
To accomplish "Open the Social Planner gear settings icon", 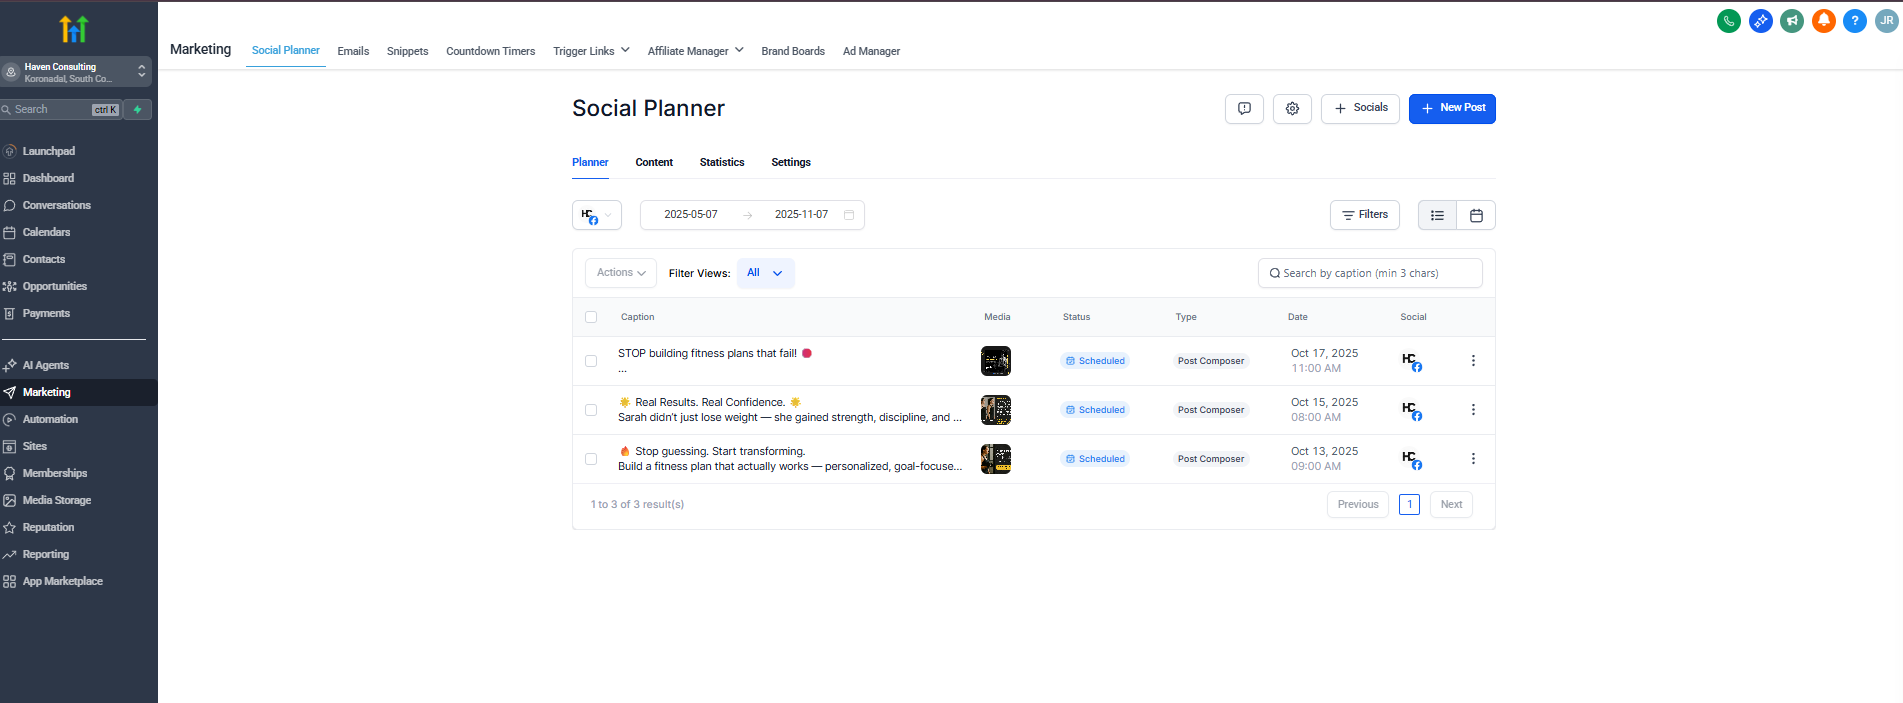I will click(x=1292, y=109).
